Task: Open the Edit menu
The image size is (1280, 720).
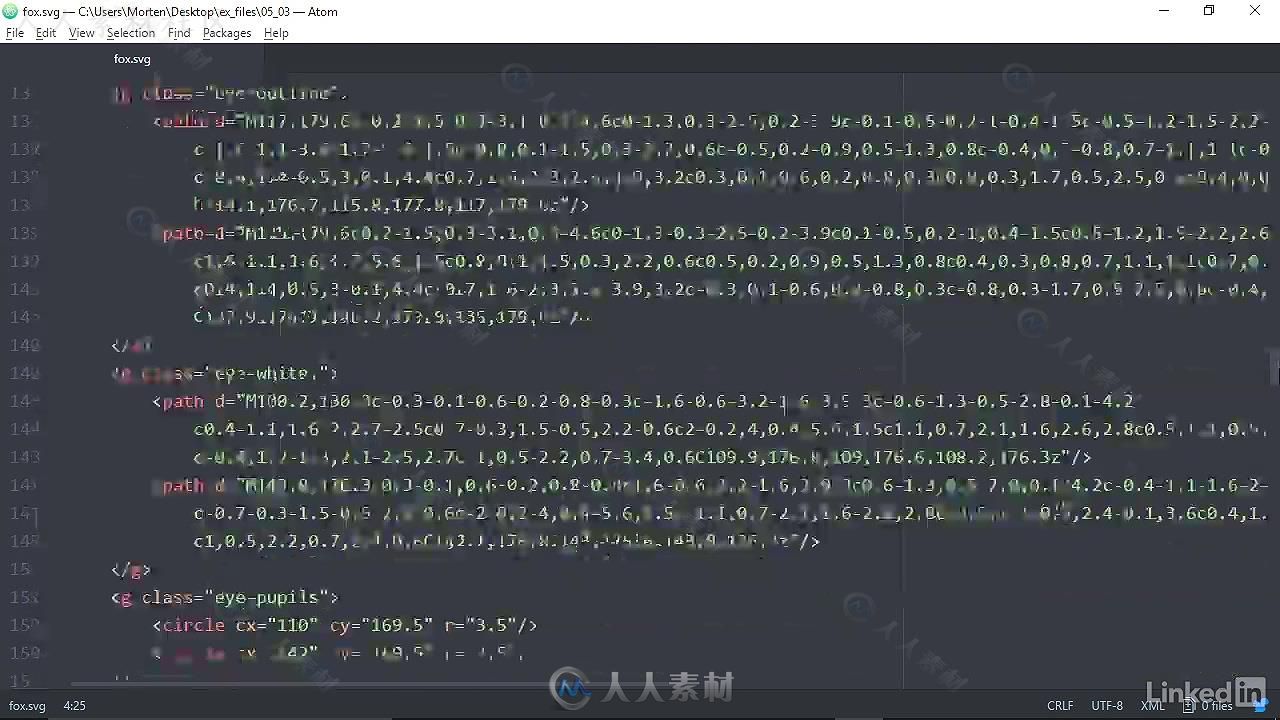Action: coord(46,33)
